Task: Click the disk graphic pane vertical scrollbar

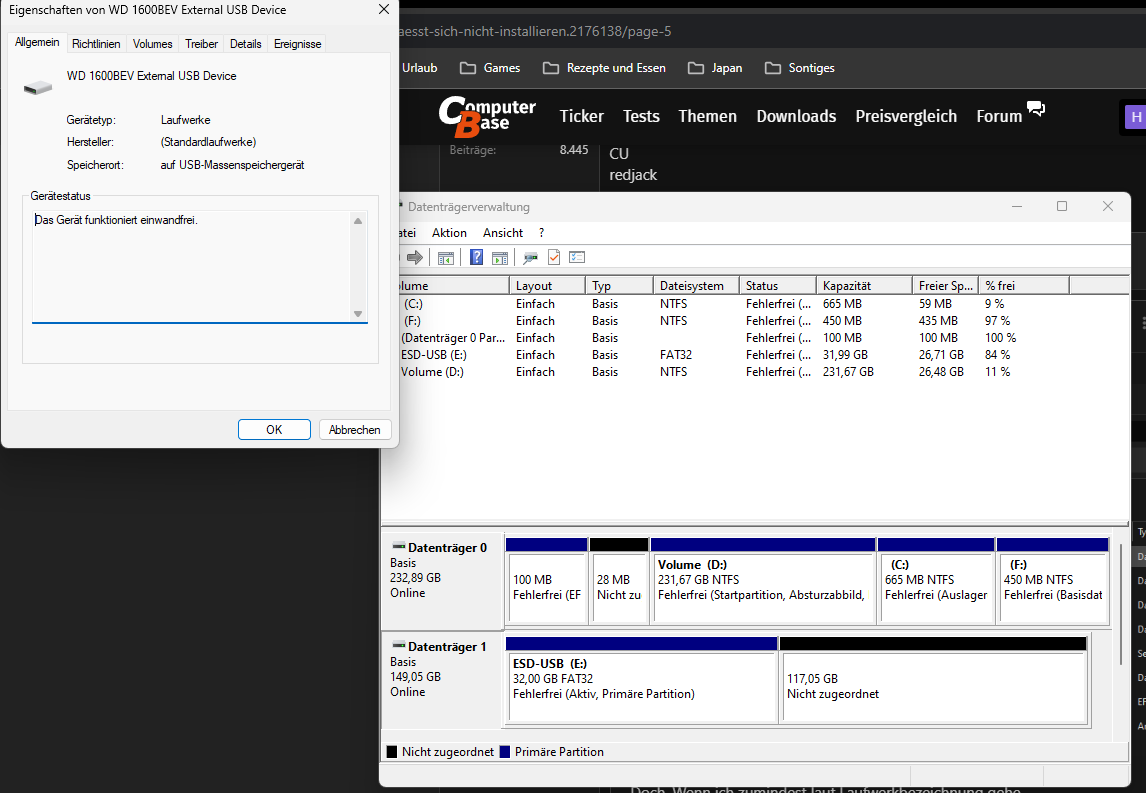Action: tap(1122, 603)
